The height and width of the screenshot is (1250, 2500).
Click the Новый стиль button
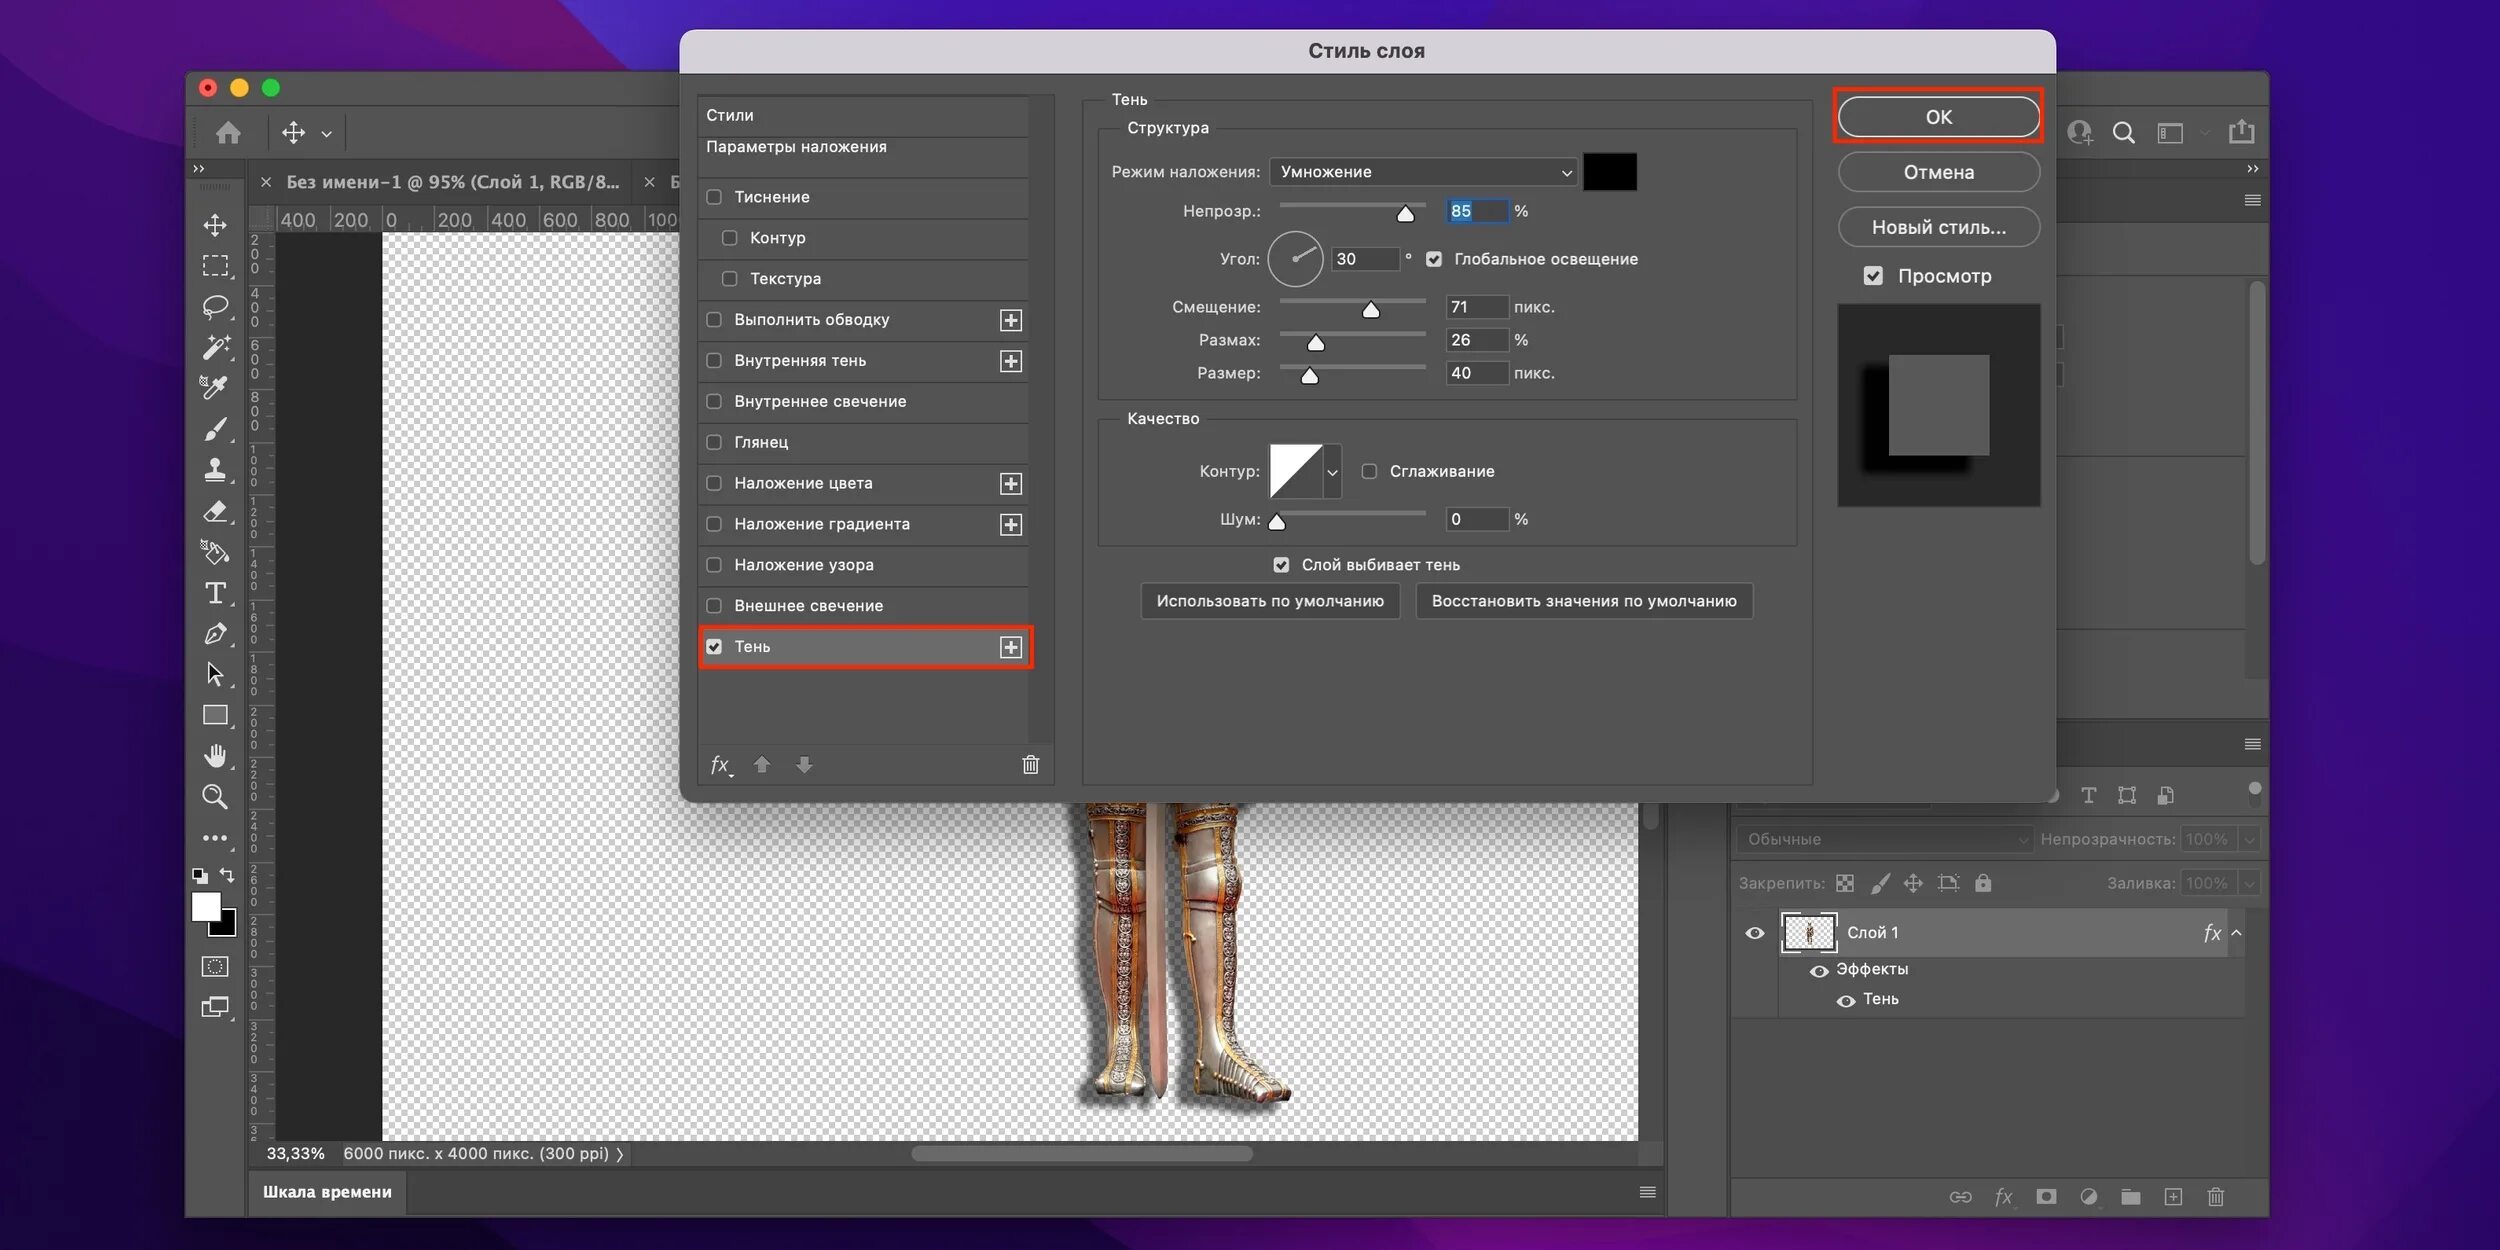click(x=1938, y=228)
